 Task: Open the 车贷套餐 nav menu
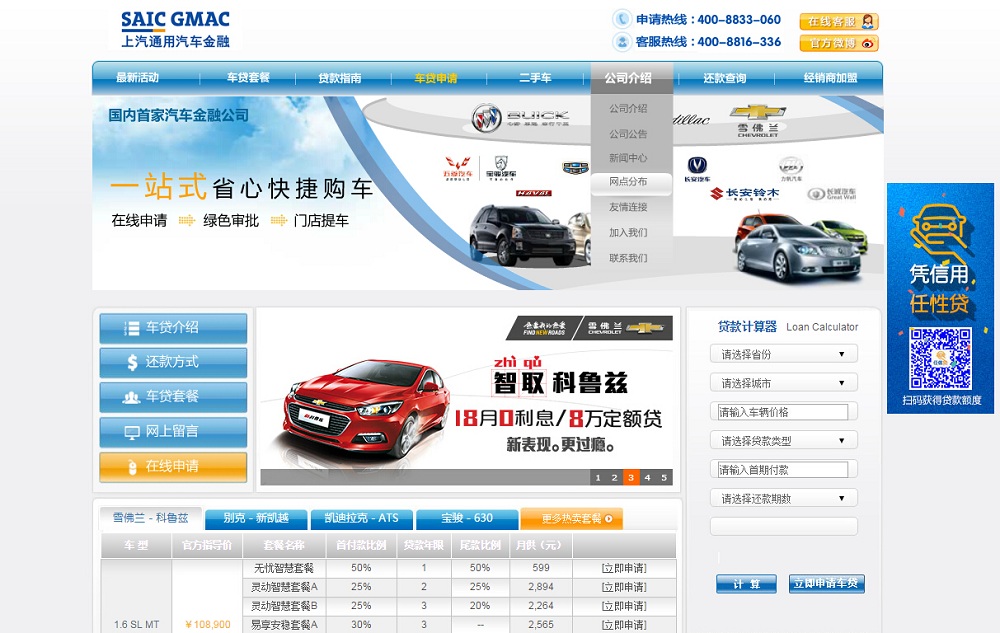(x=248, y=78)
